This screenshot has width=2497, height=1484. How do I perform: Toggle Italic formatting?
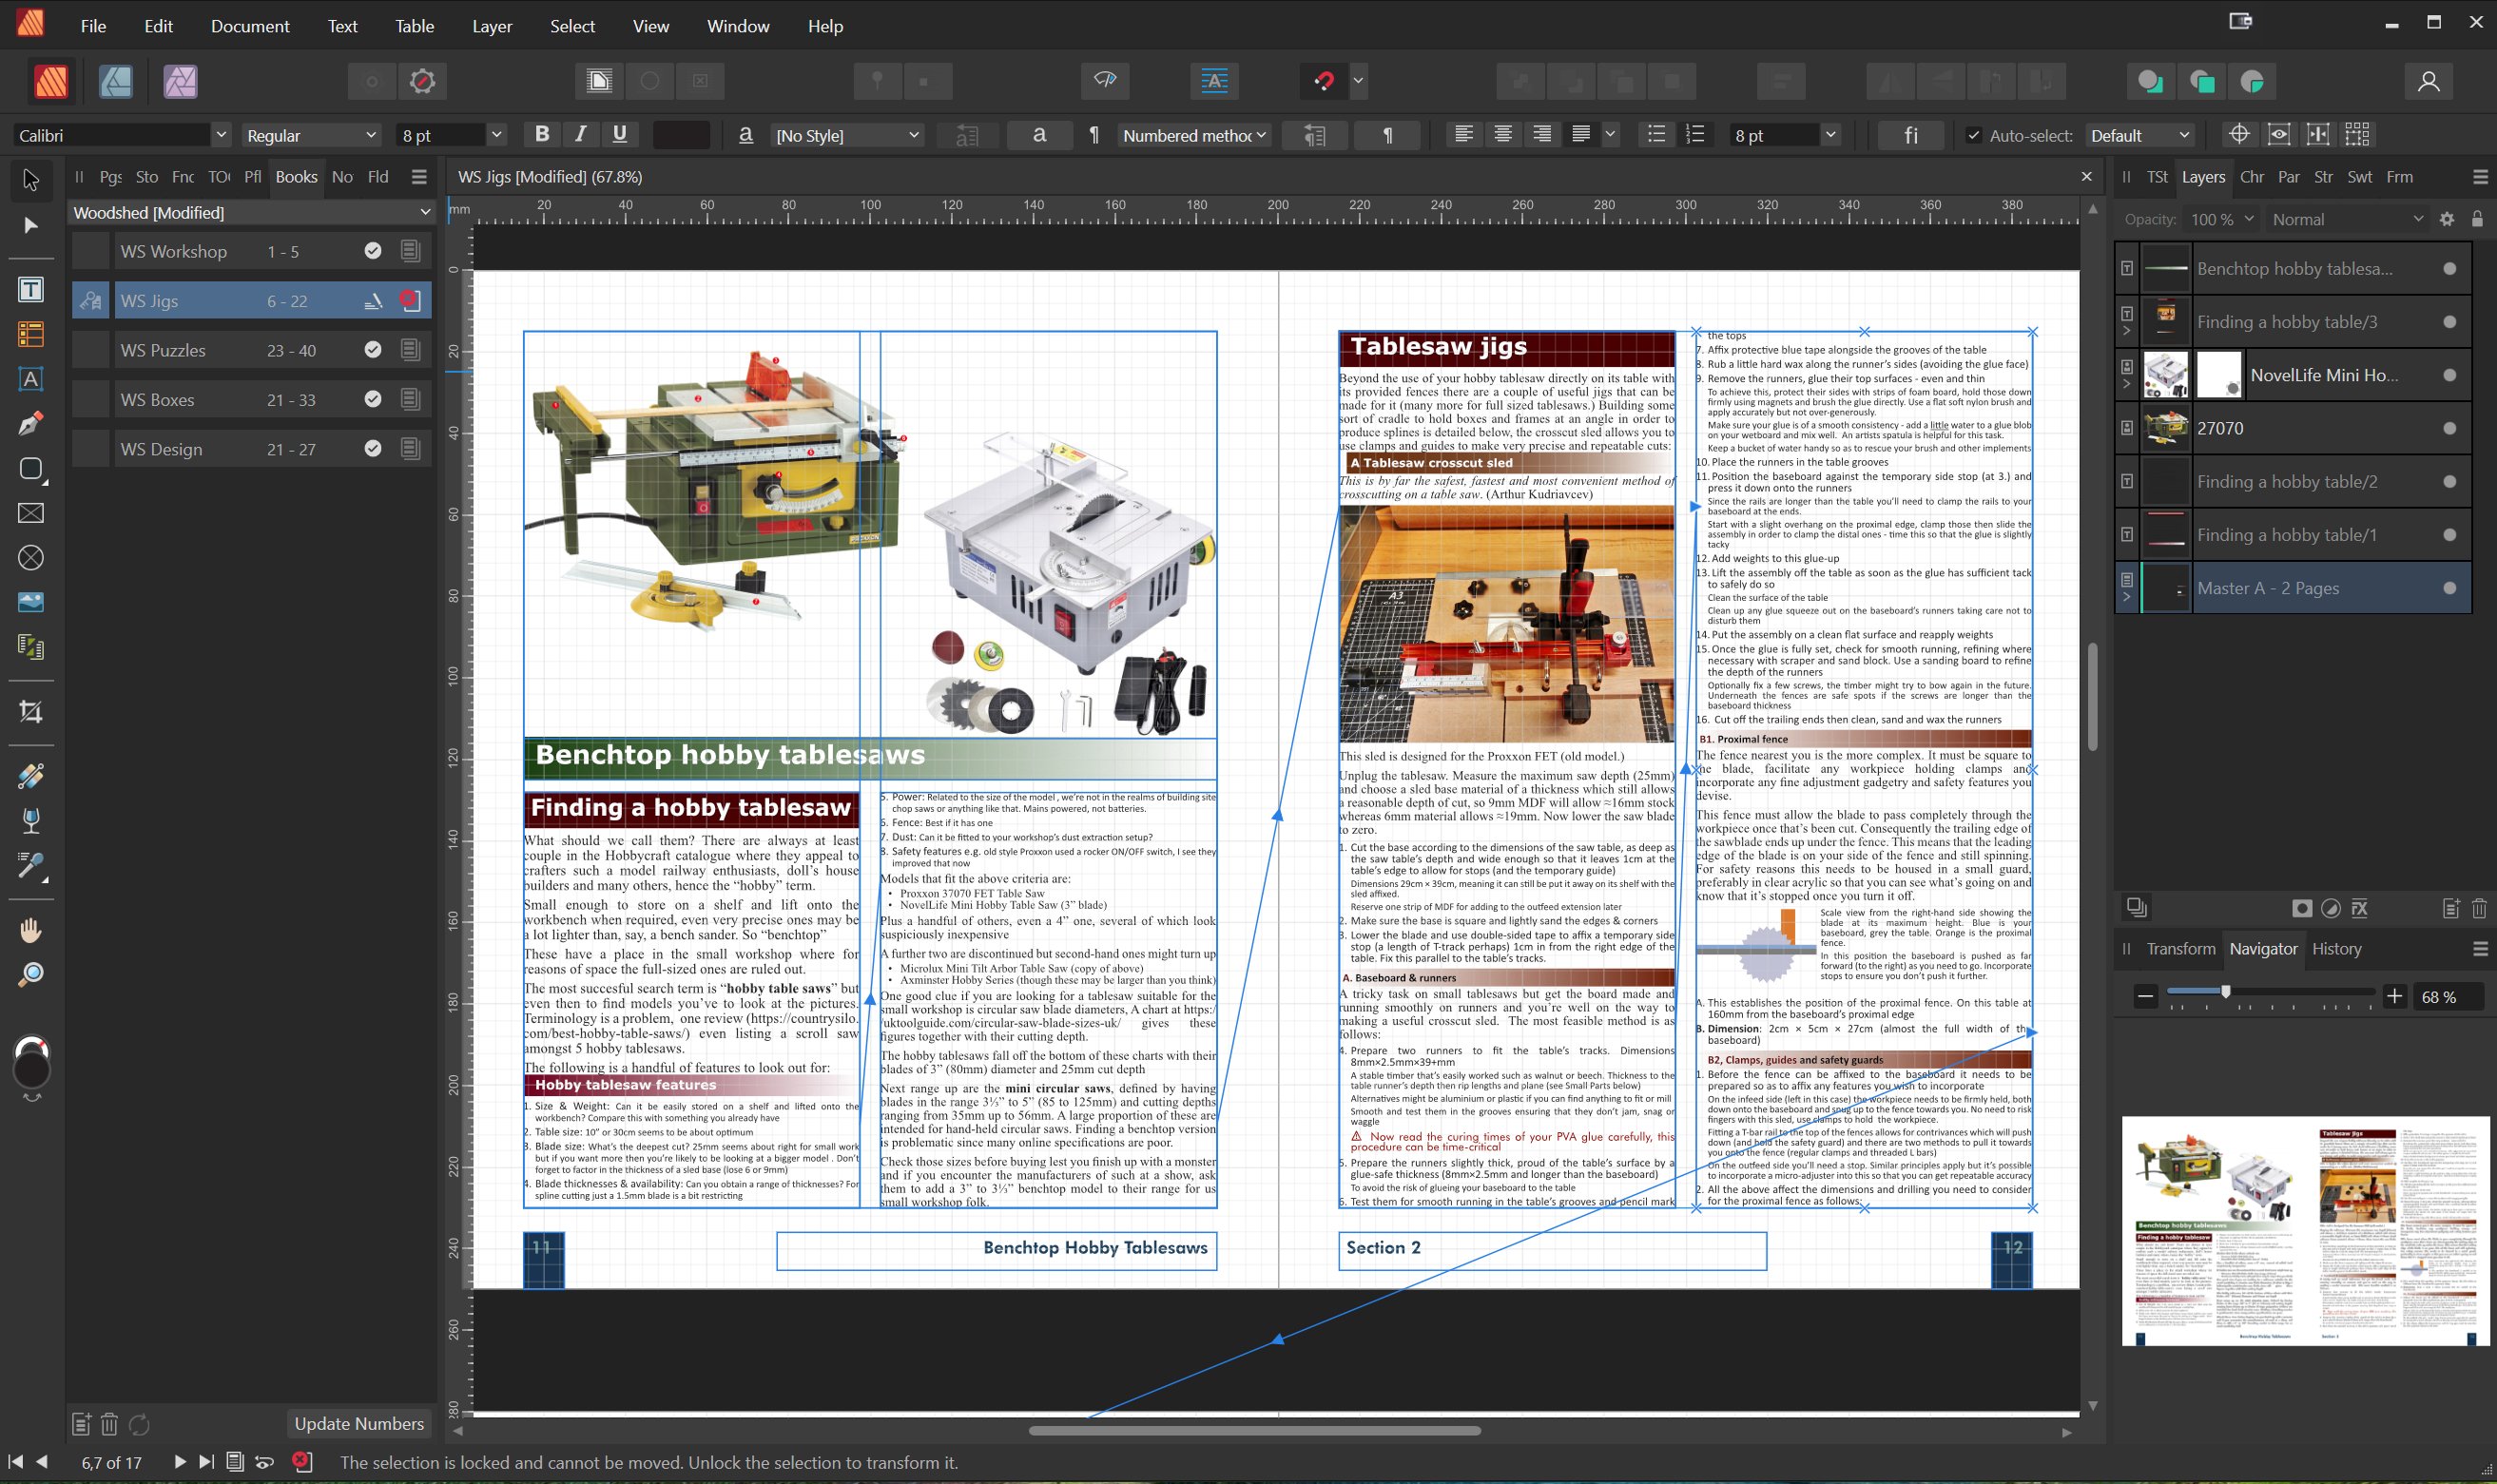[x=580, y=135]
